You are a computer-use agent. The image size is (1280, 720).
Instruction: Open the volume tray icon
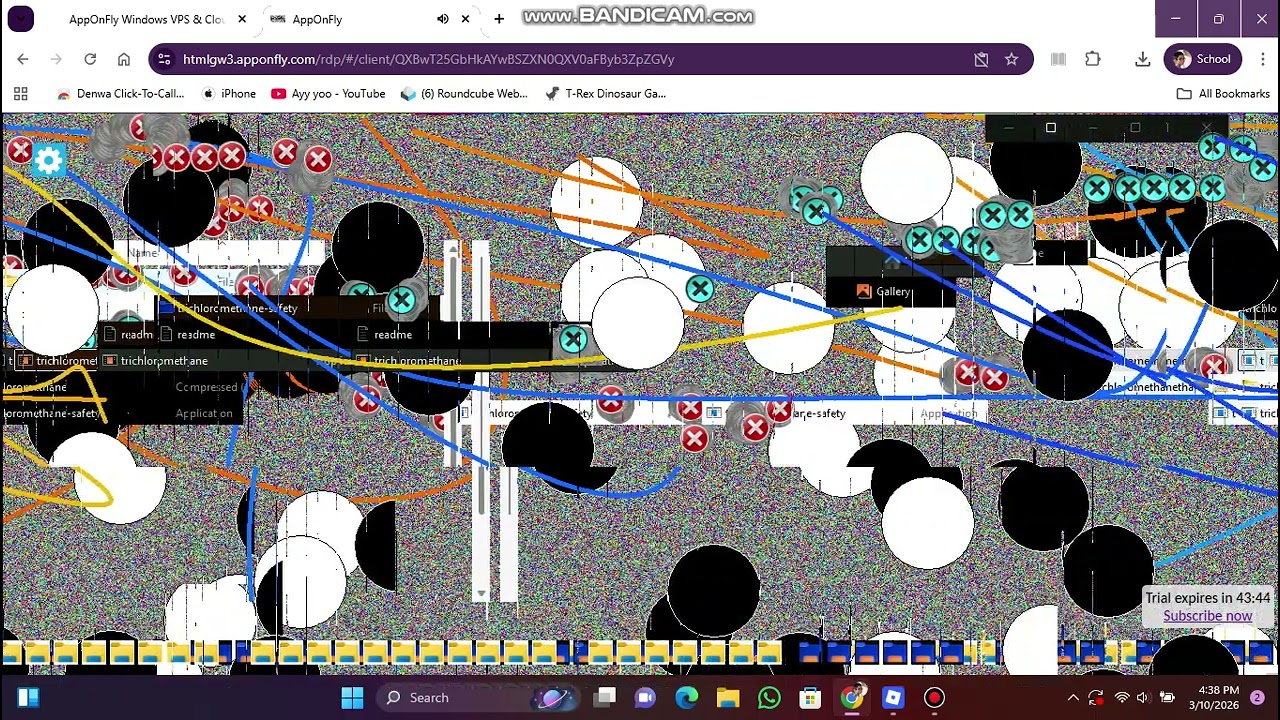click(1143, 698)
